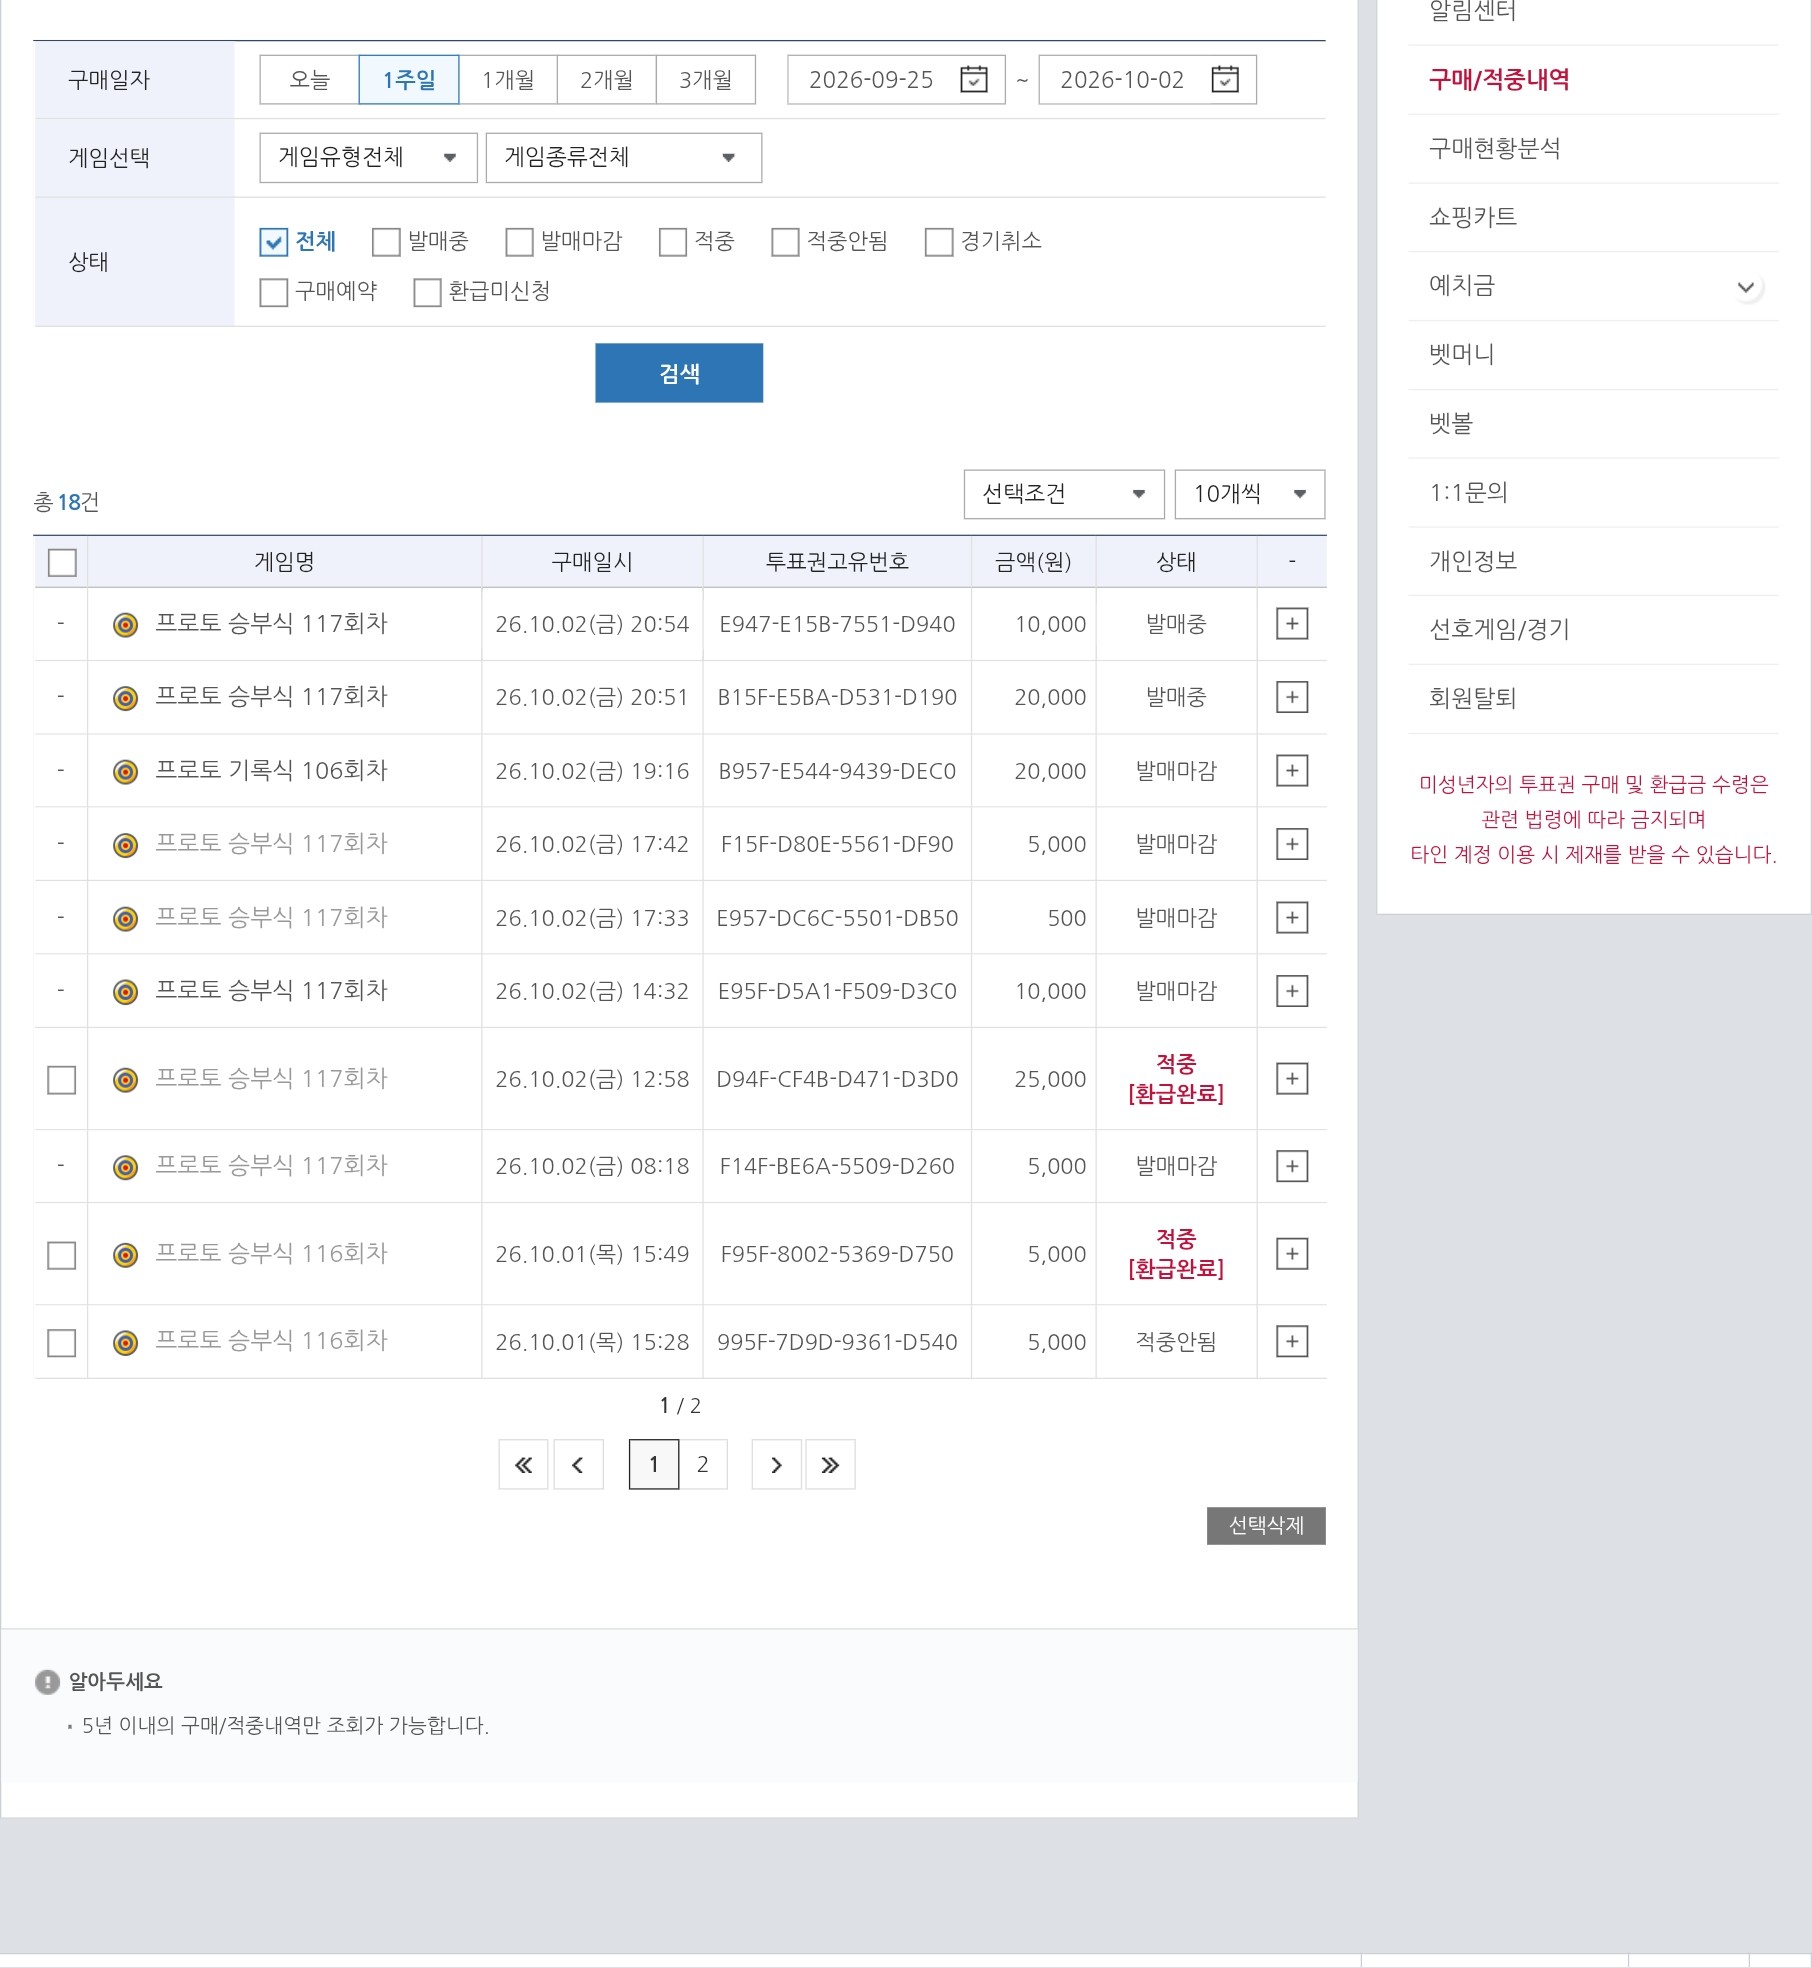Check the 환급미신청 status filter

tap(427, 292)
